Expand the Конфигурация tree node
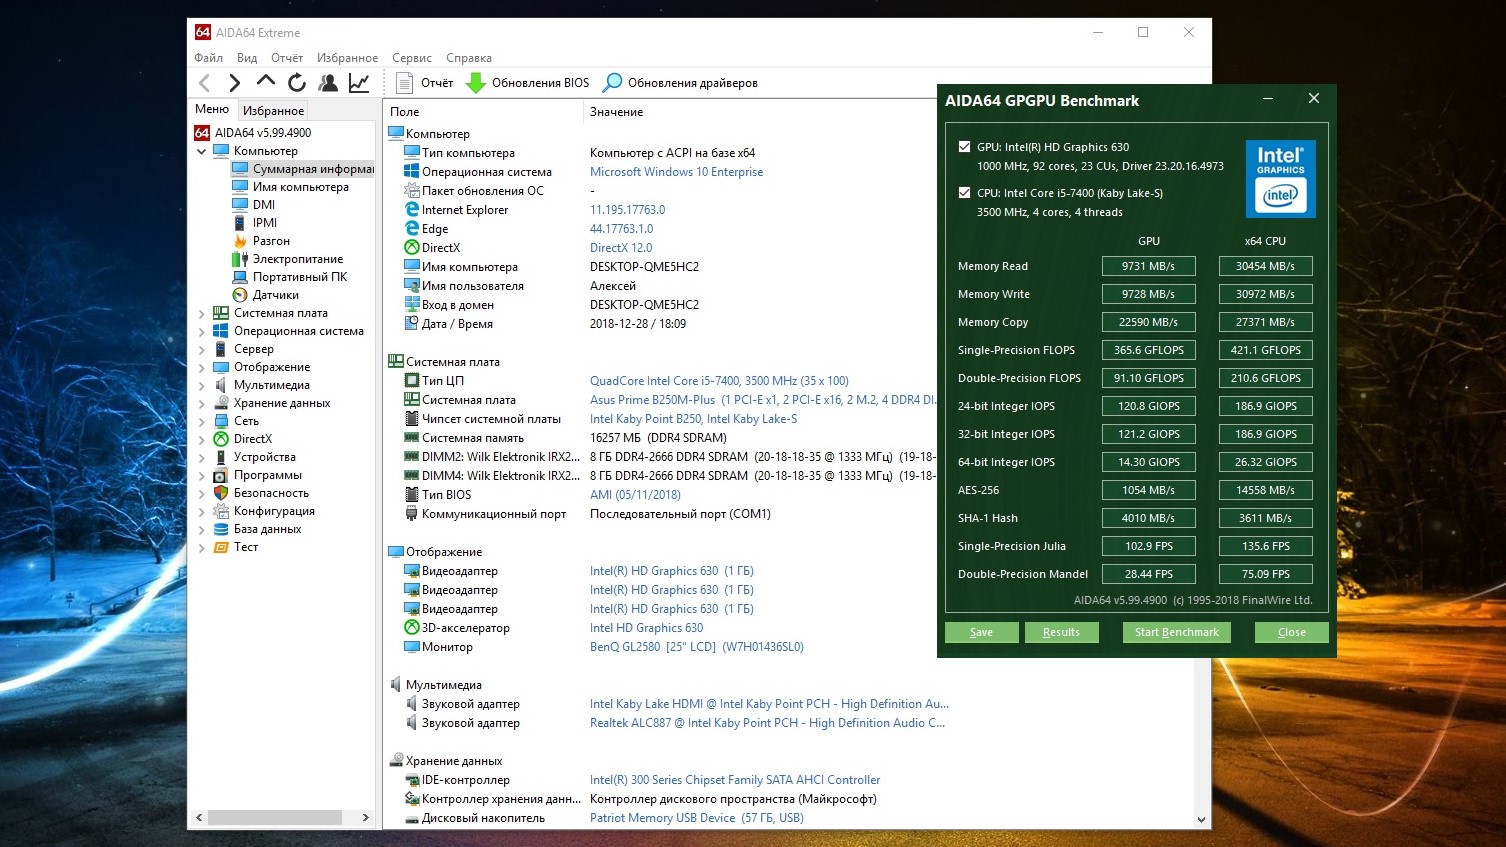The image size is (1506, 847). pyautogui.click(x=202, y=511)
